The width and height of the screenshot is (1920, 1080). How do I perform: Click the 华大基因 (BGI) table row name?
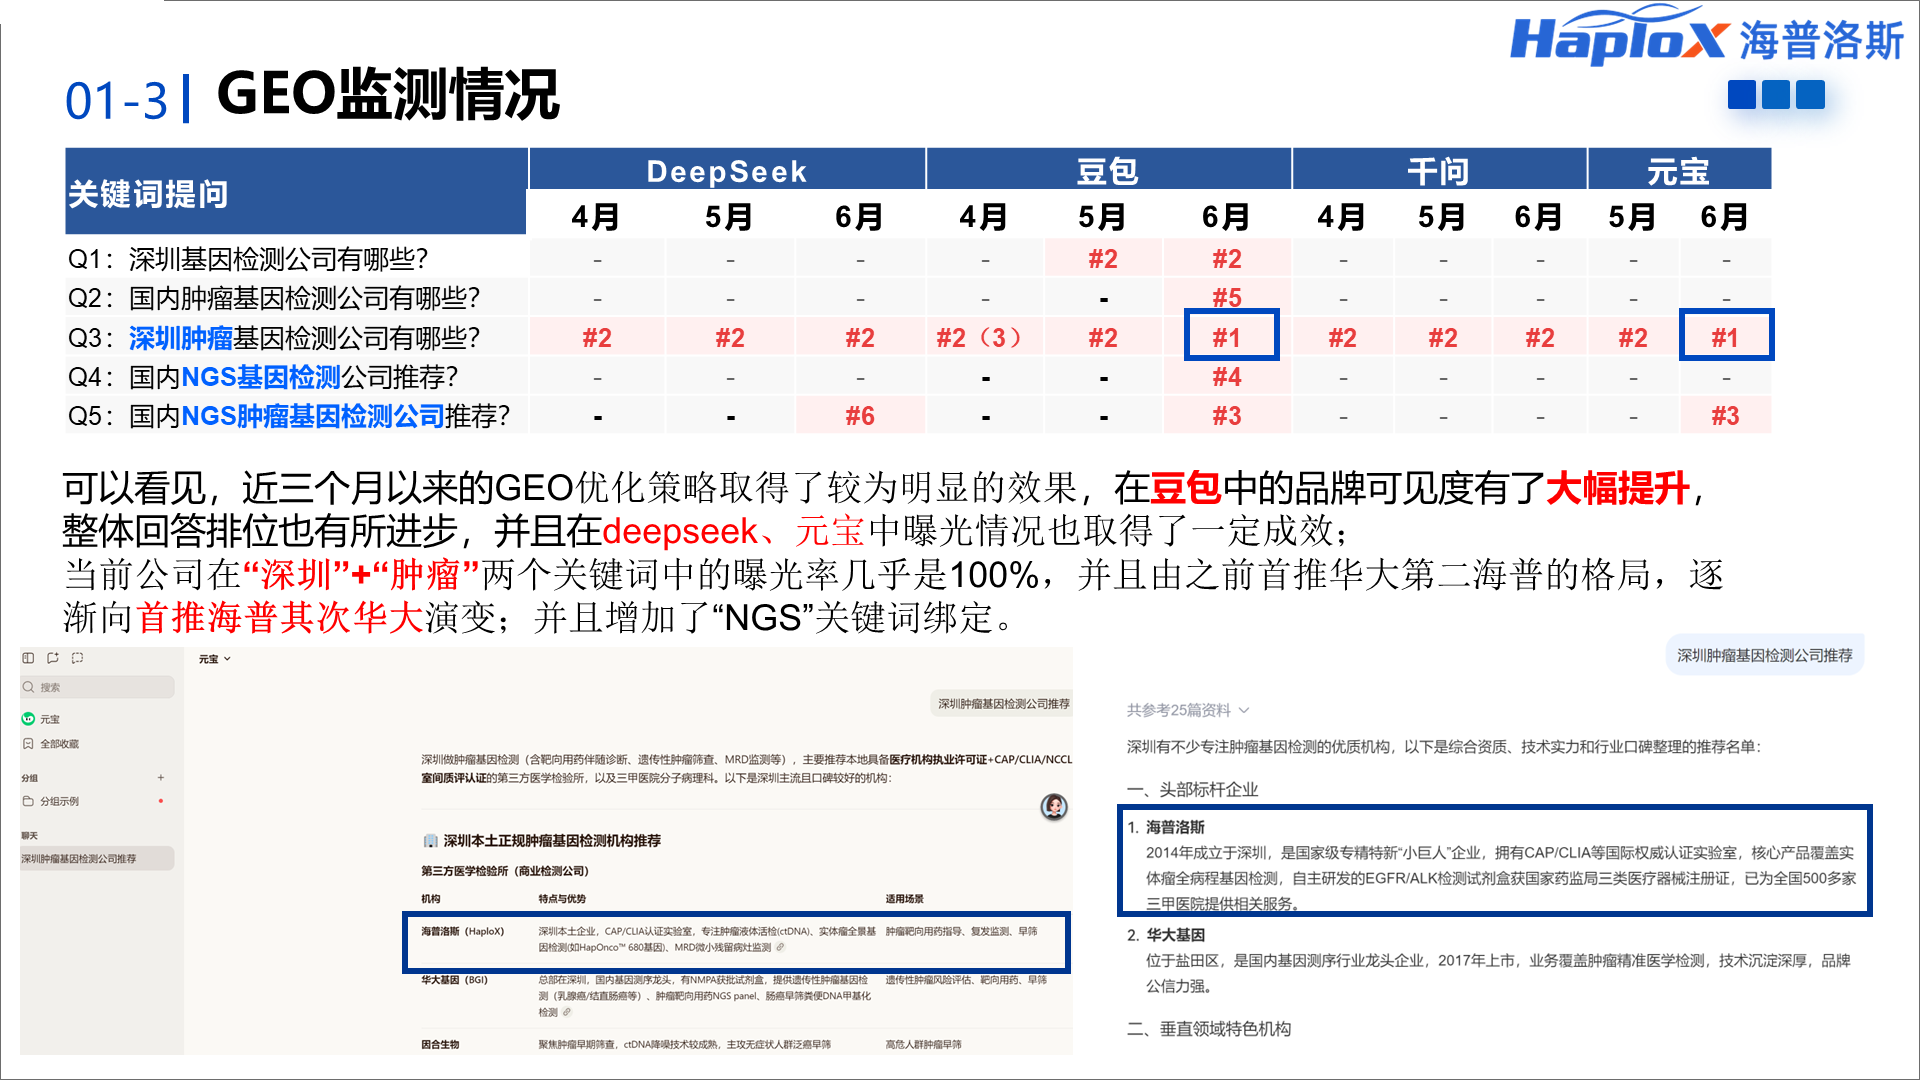(454, 980)
